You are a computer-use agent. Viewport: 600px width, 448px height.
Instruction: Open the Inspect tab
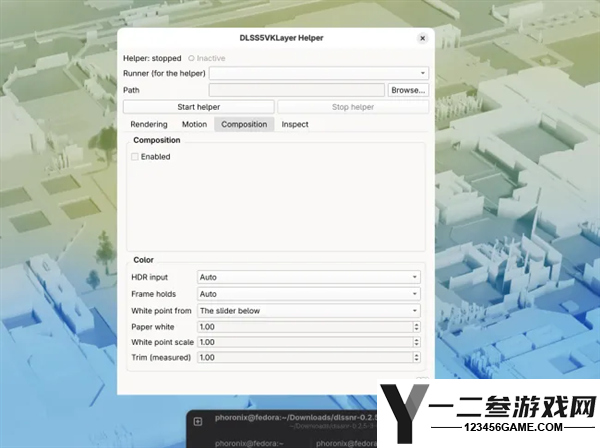[295, 124]
